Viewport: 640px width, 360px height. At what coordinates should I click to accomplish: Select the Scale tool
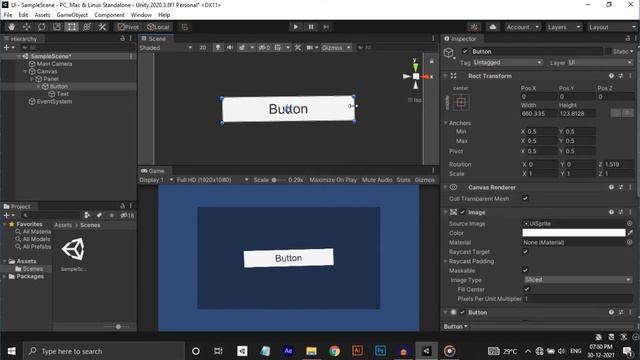pyautogui.click(x=57, y=27)
